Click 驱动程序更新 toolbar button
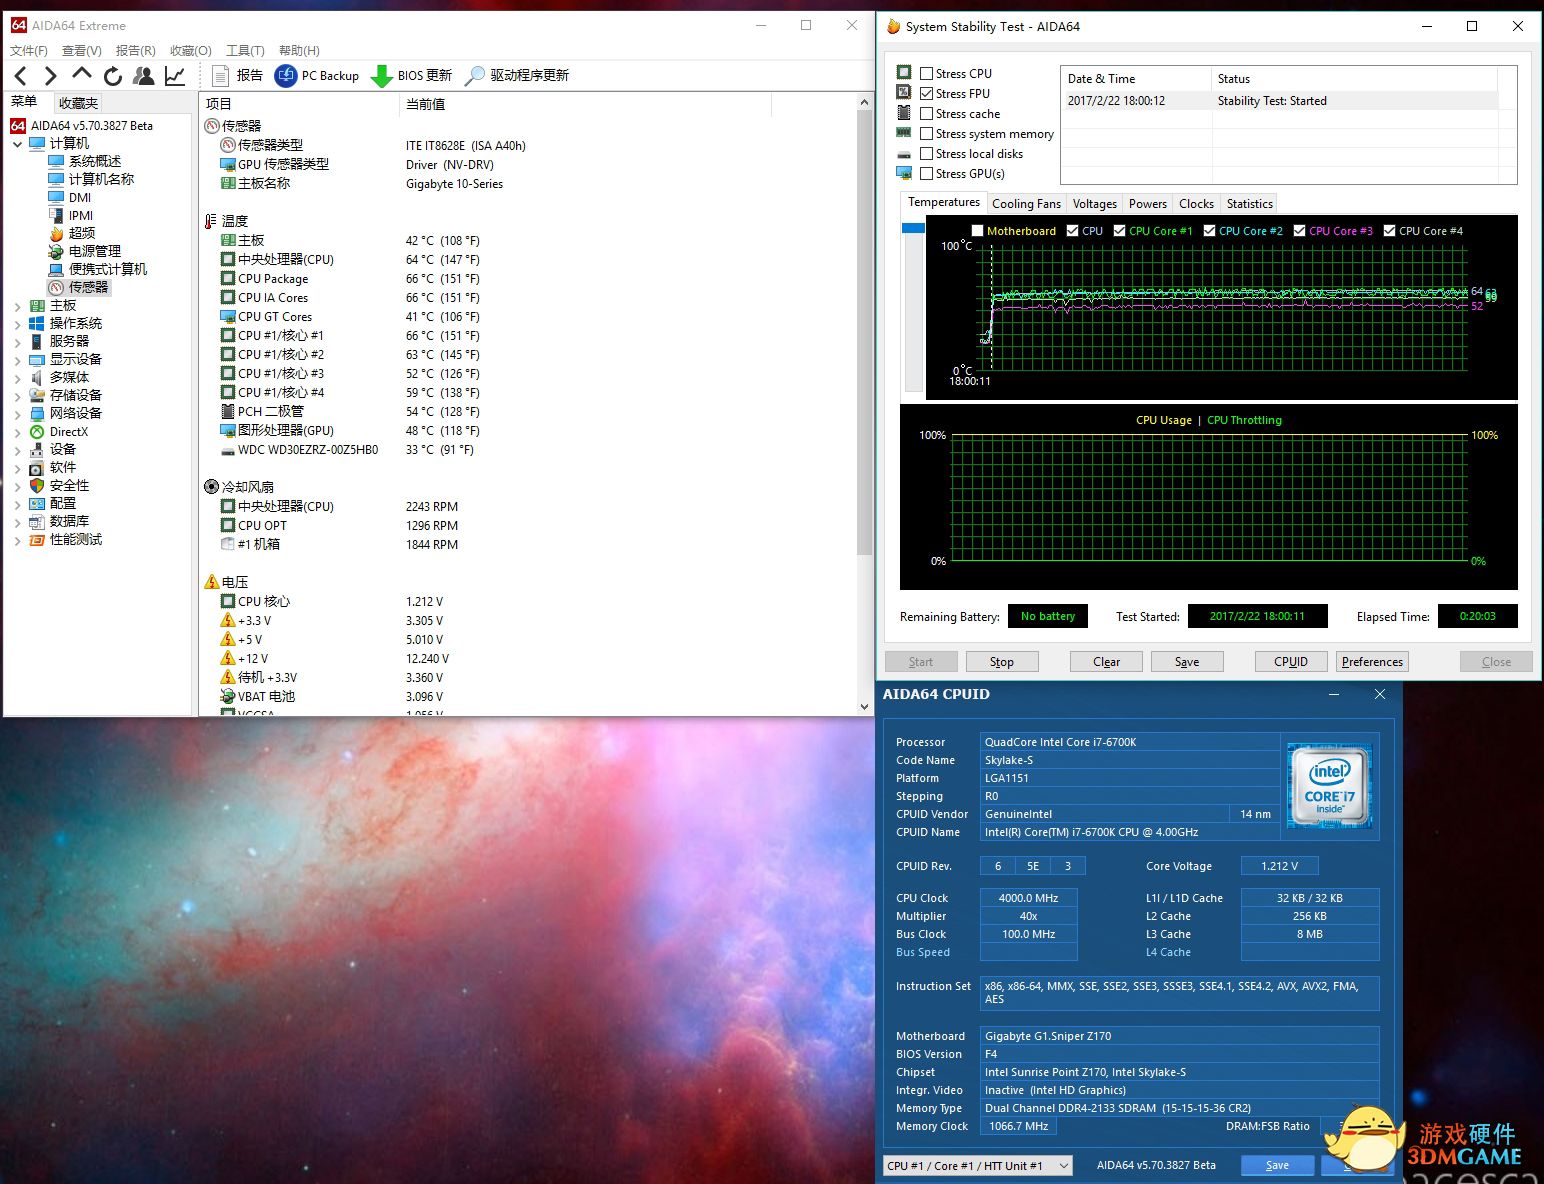 [x=518, y=76]
